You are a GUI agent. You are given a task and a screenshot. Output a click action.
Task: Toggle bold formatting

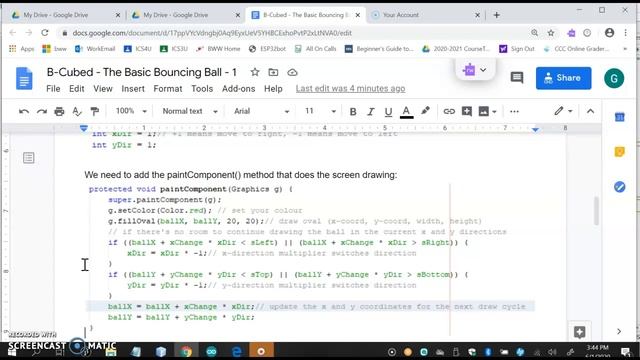coord(353,111)
